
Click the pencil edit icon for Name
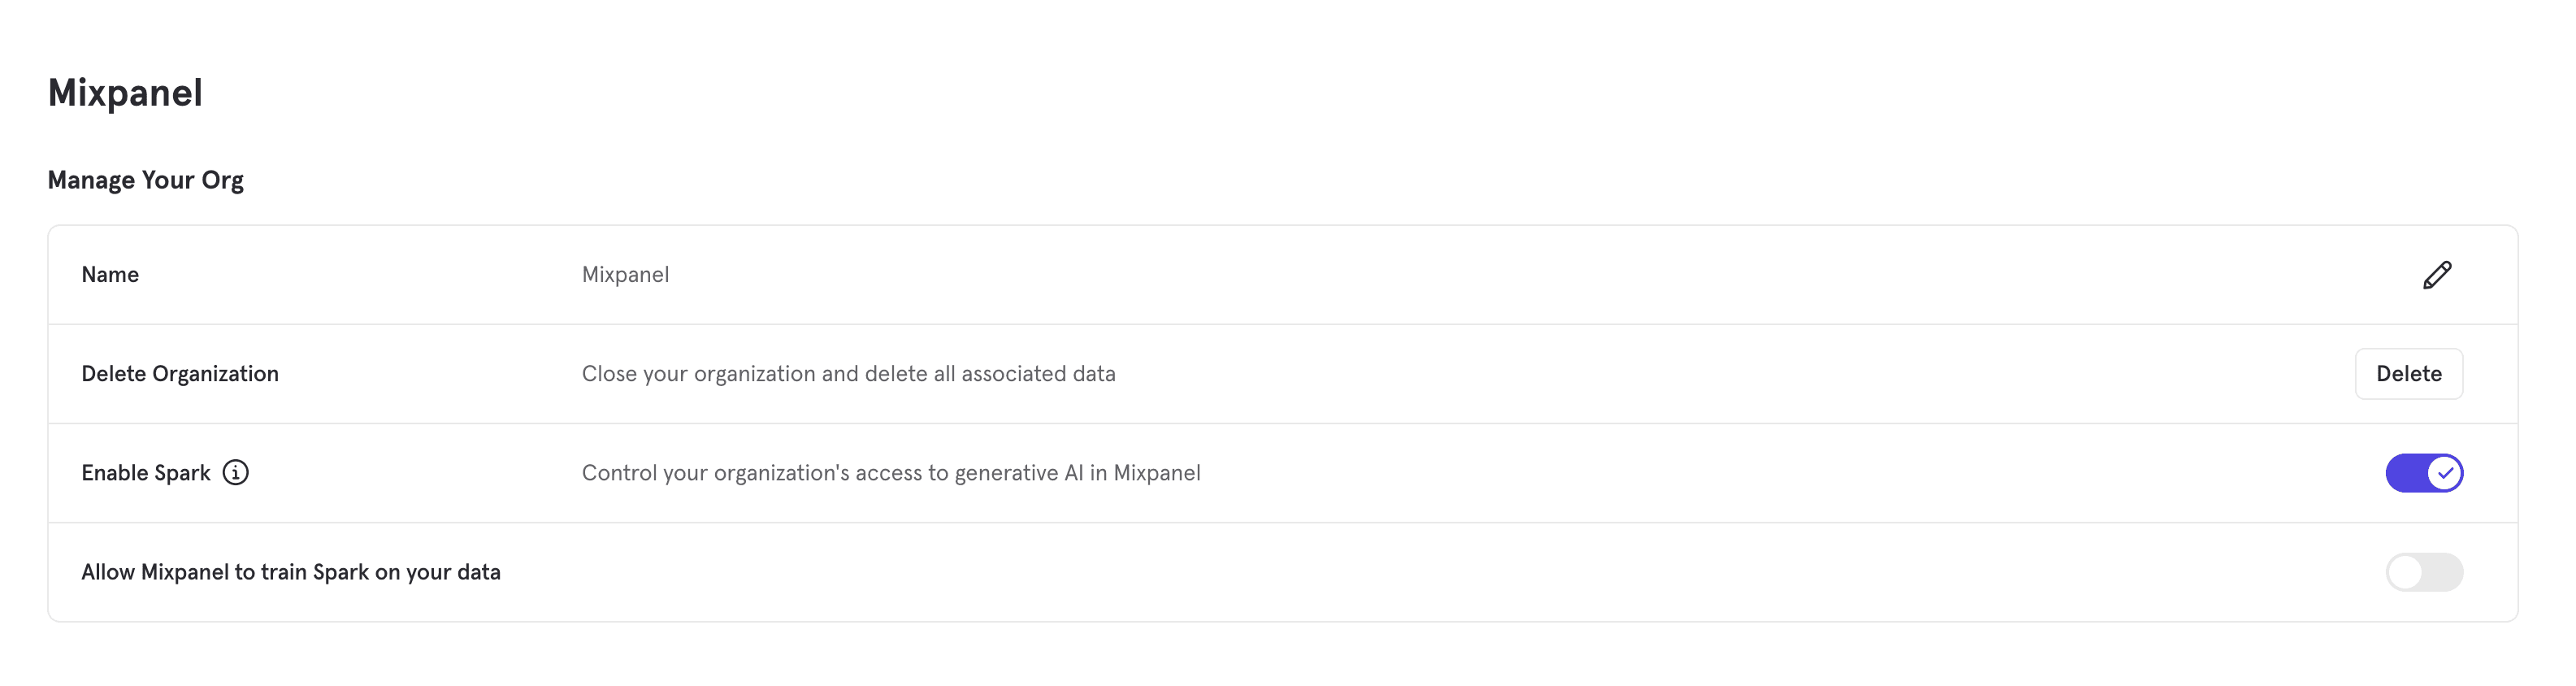(x=2437, y=275)
